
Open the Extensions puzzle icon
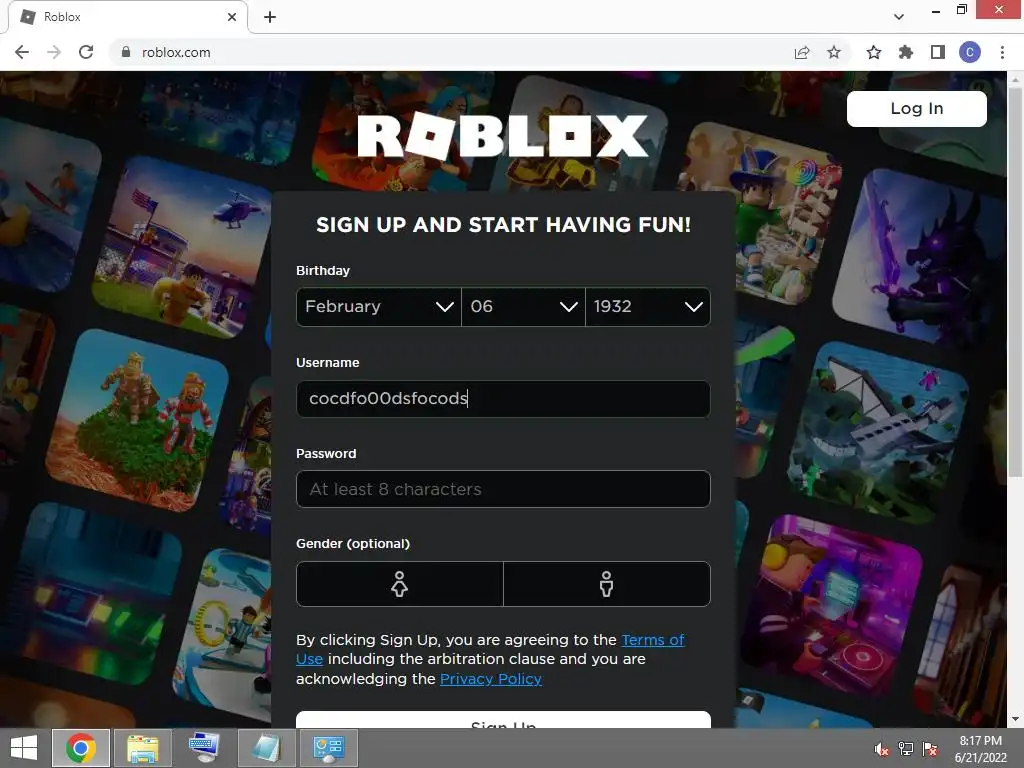tap(906, 52)
